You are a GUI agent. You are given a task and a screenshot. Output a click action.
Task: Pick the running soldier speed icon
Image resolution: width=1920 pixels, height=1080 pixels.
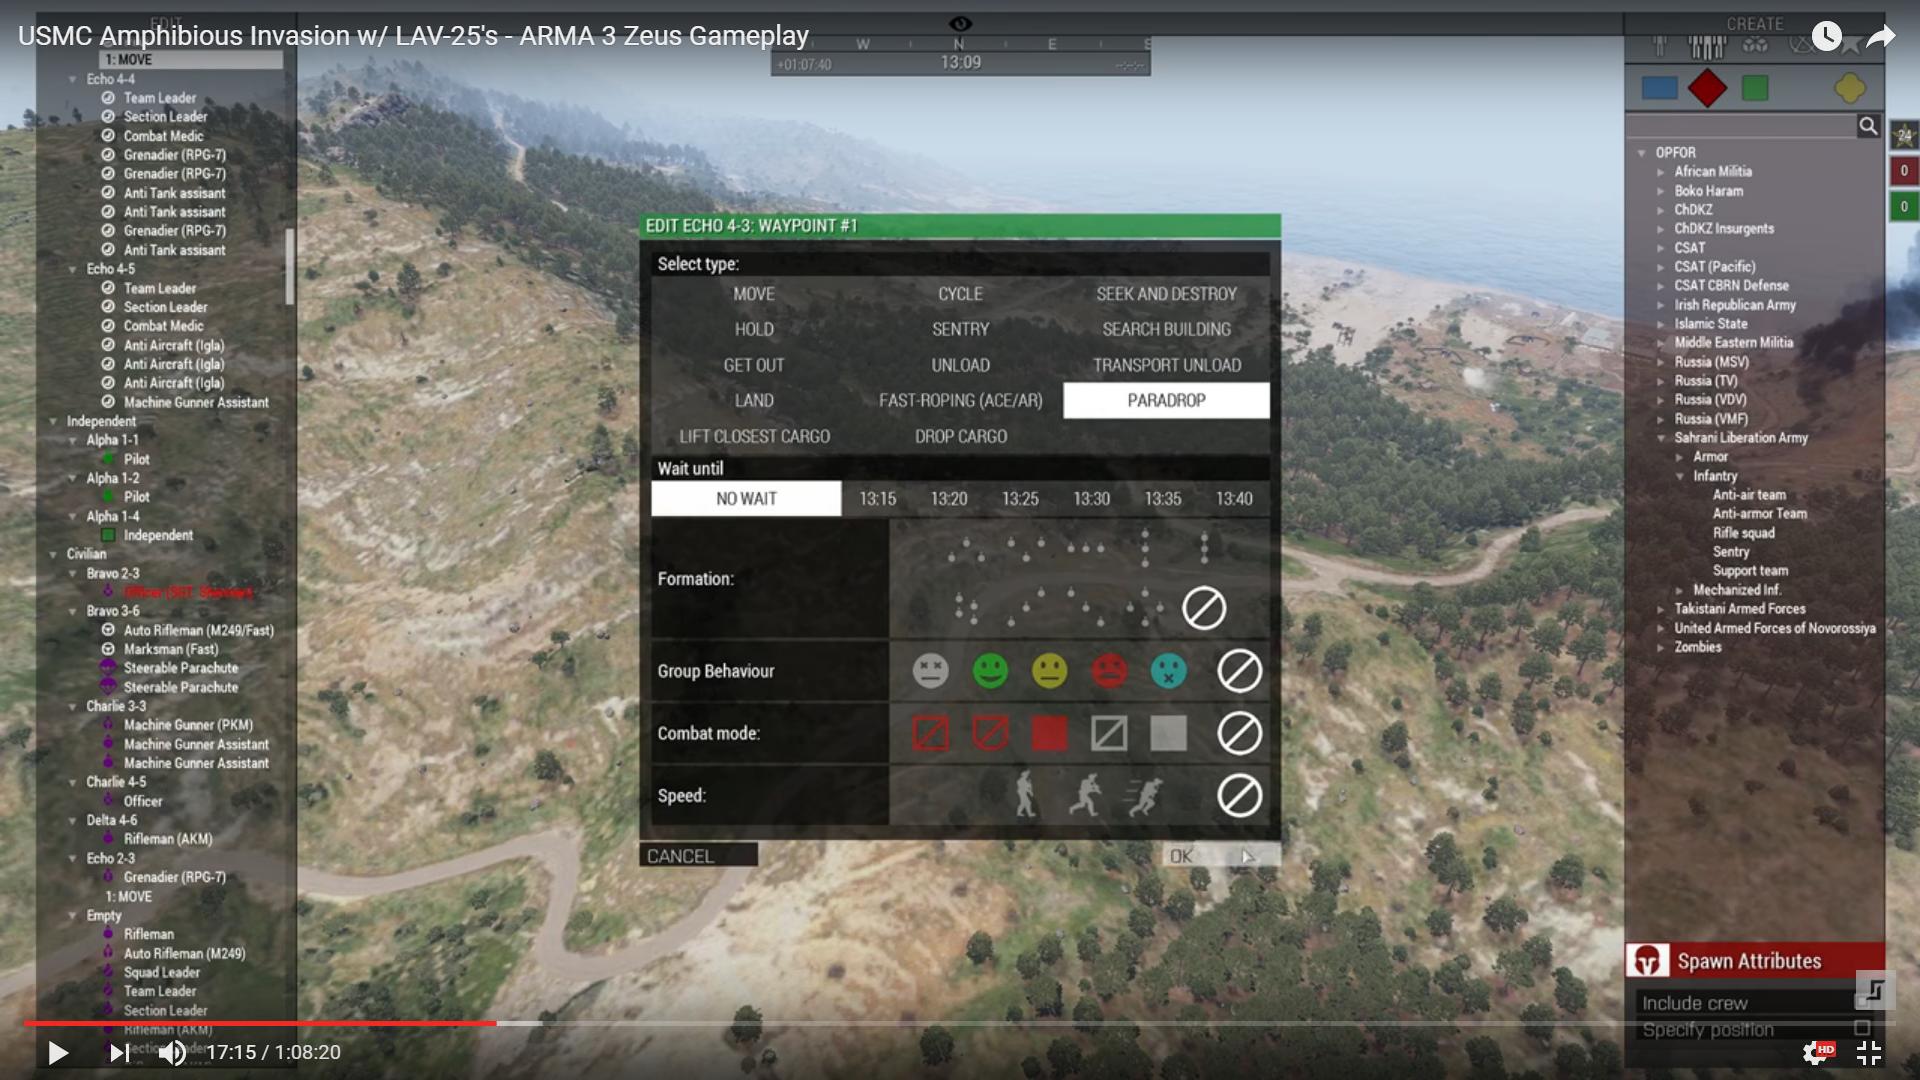(1086, 796)
